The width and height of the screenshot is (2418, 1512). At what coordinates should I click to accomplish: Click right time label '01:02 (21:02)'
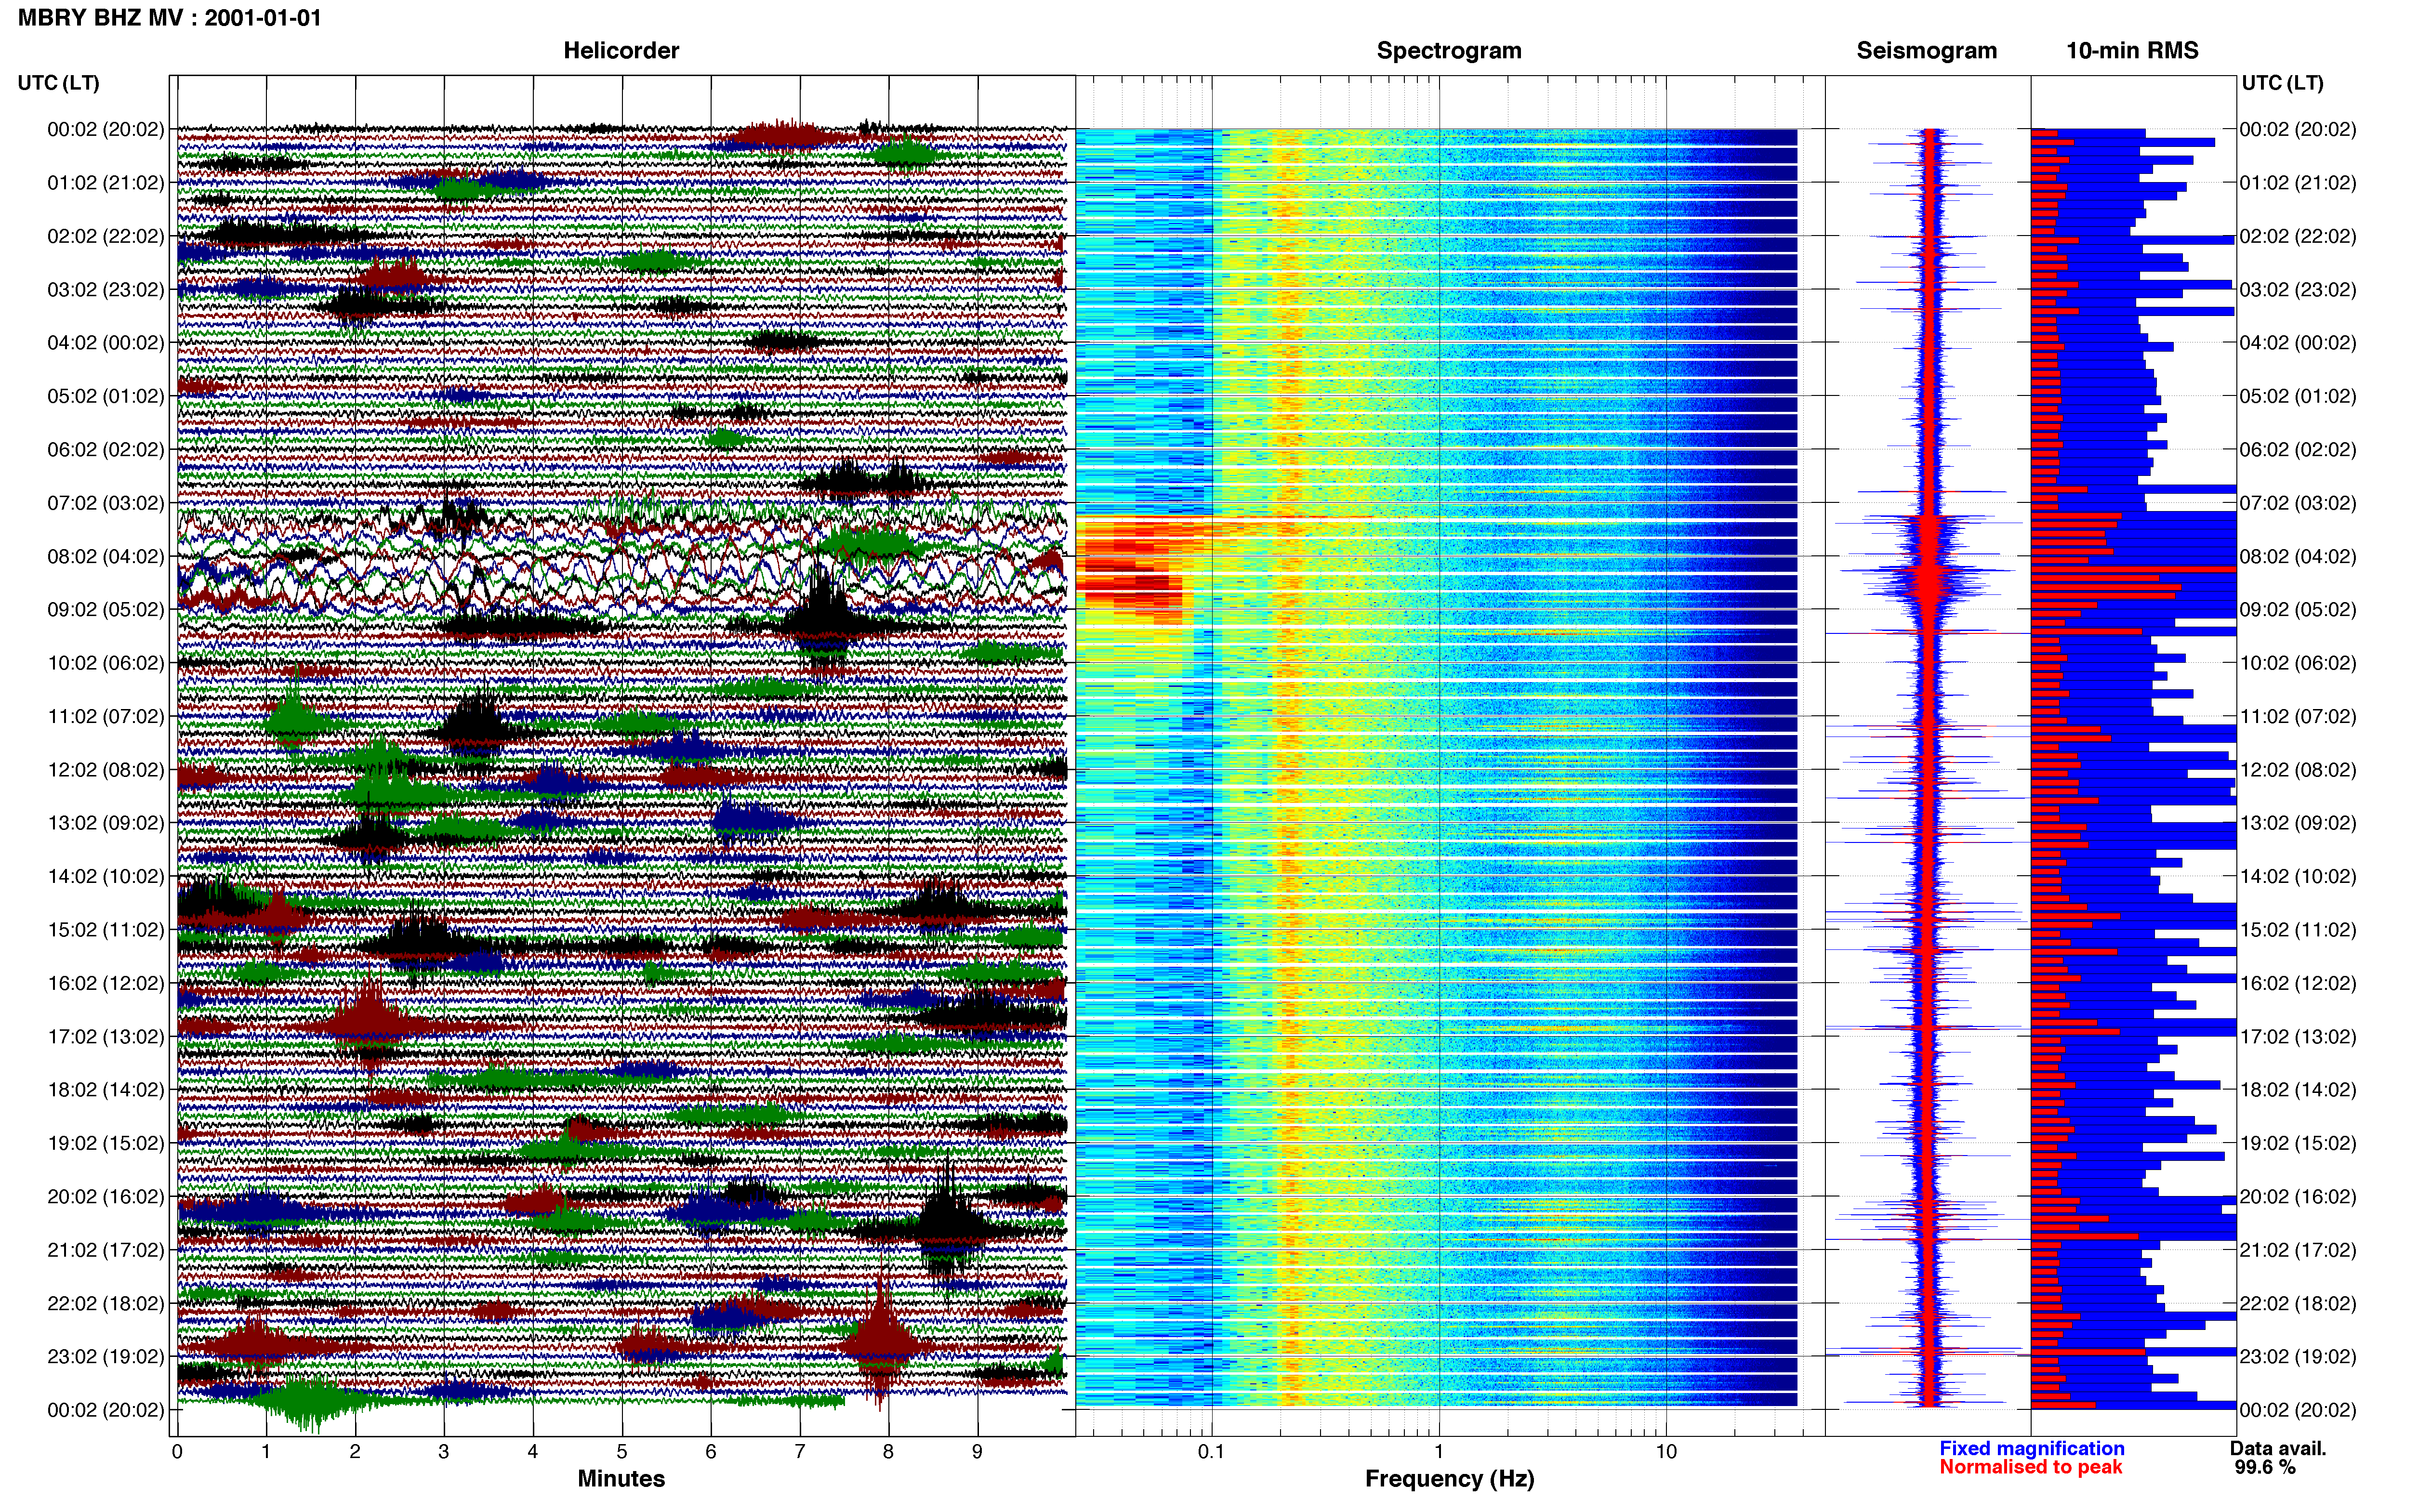pos(2298,183)
